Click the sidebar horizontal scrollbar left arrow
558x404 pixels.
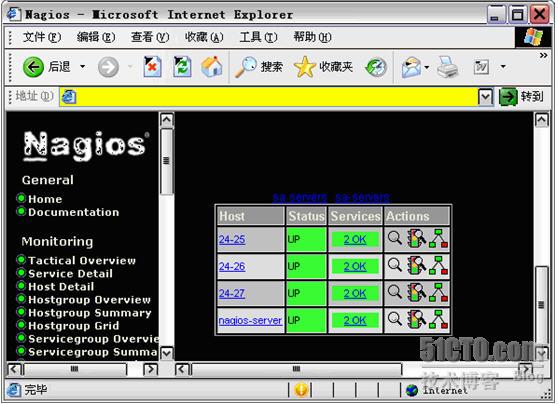[14, 369]
